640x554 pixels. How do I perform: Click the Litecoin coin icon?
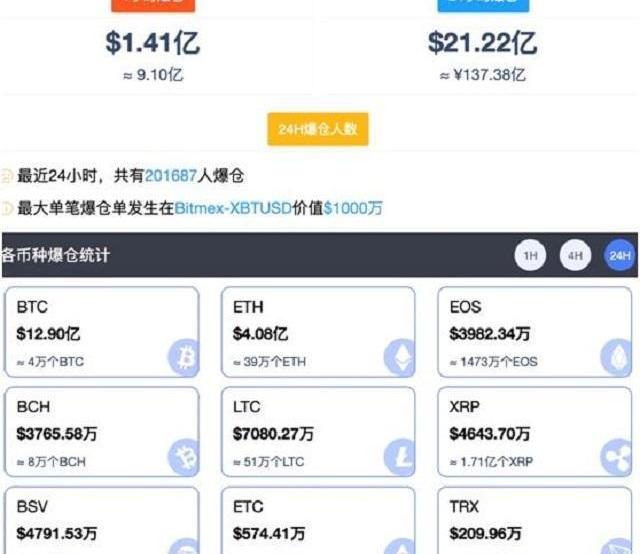coord(400,458)
